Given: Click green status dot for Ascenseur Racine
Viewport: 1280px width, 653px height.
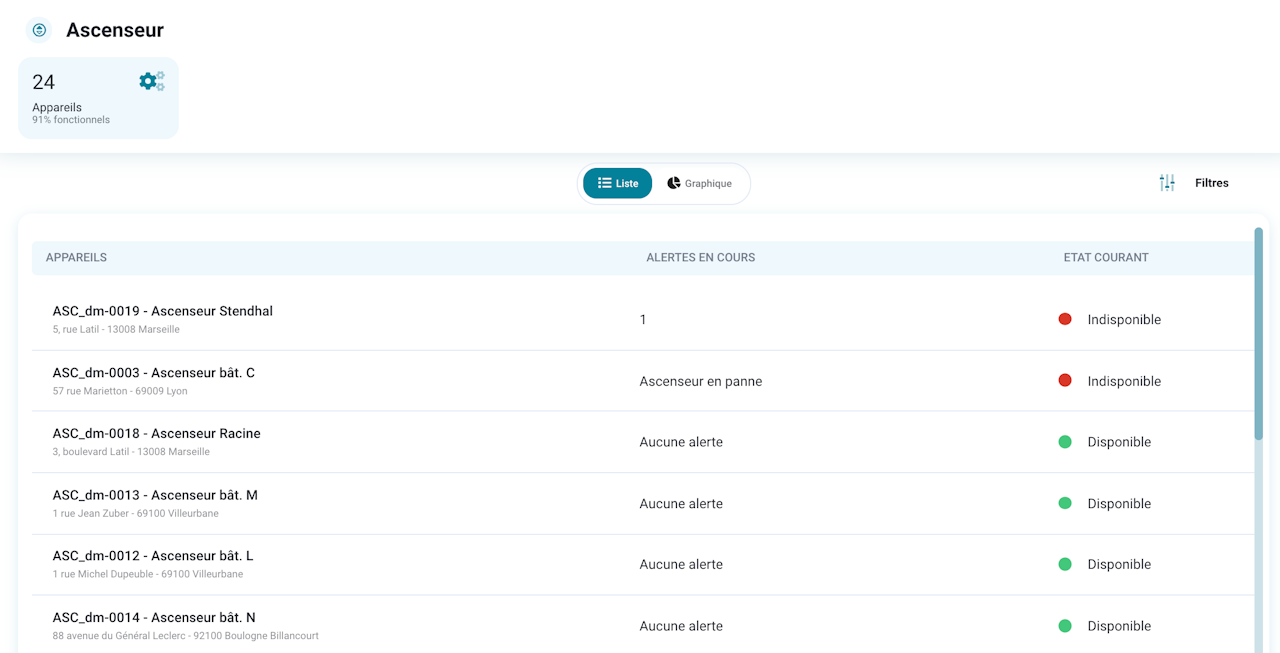Looking at the screenshot, I should (x=1065, y=442).
